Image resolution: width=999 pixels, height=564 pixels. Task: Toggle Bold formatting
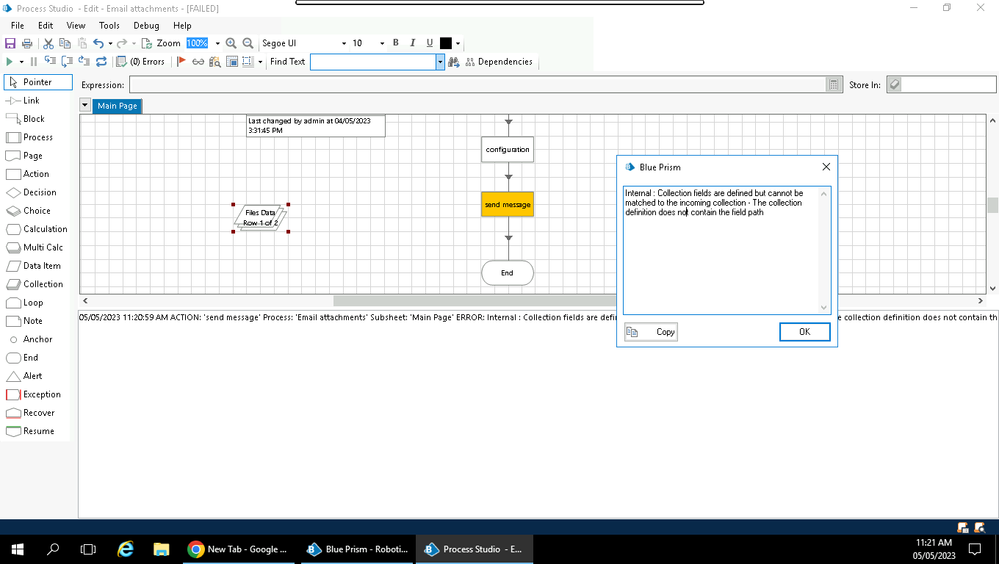click(x=396, y=43)
